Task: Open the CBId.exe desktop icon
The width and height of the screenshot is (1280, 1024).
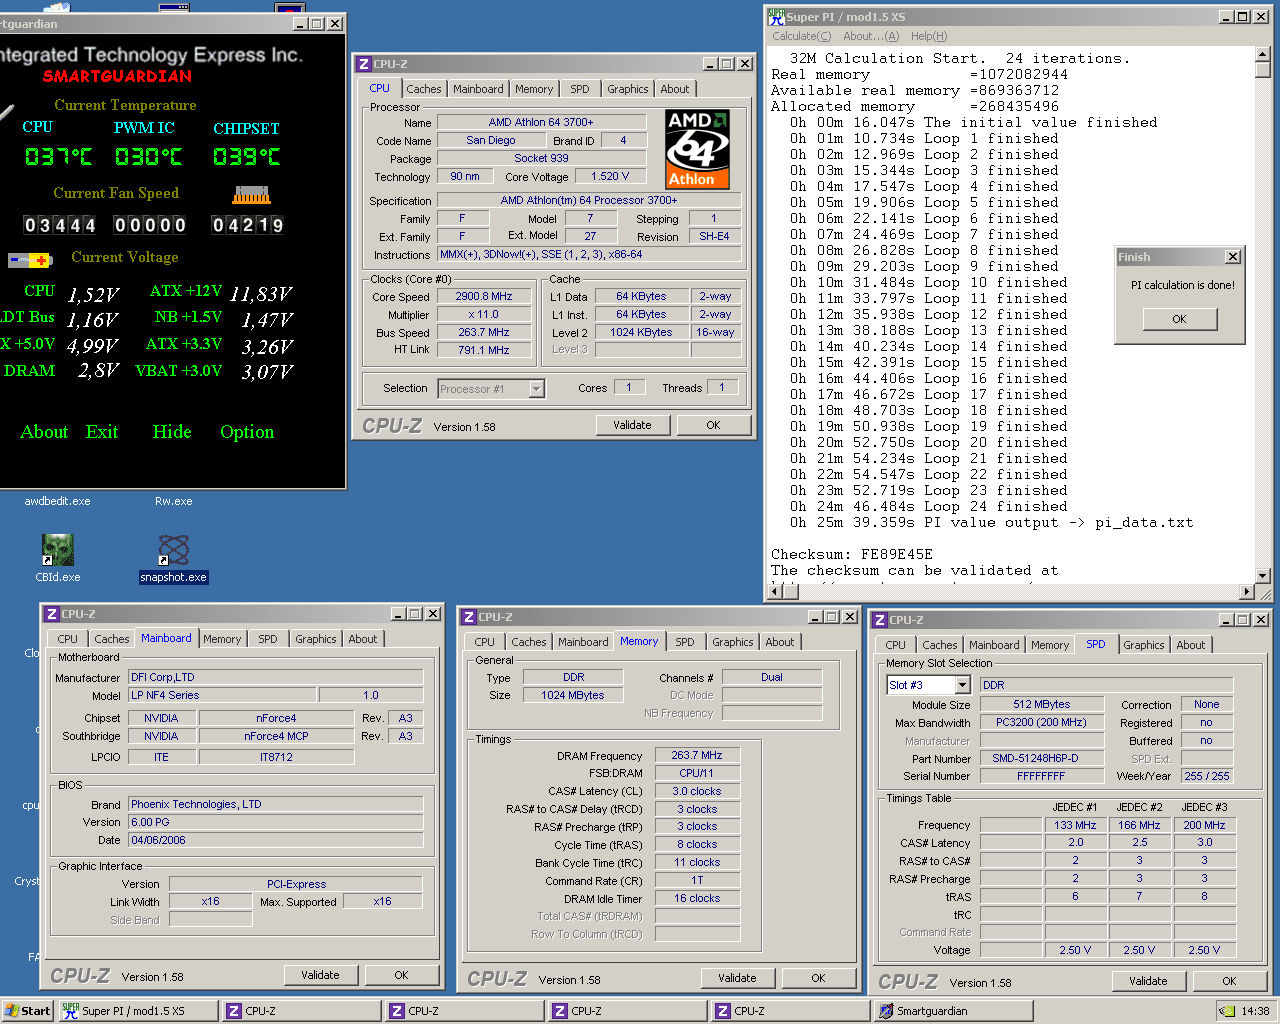Action: (58, 558)
